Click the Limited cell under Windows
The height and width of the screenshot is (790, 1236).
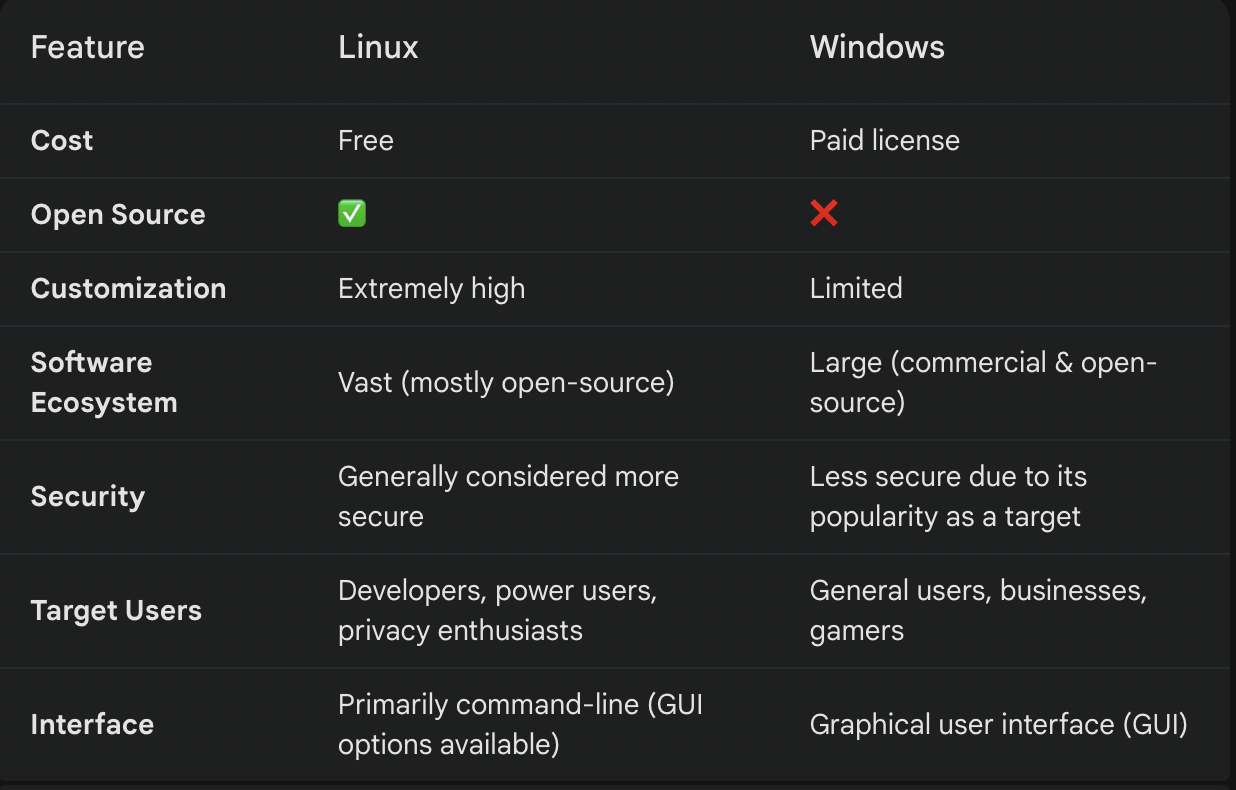pyautogui.click(x=856, y=288)
